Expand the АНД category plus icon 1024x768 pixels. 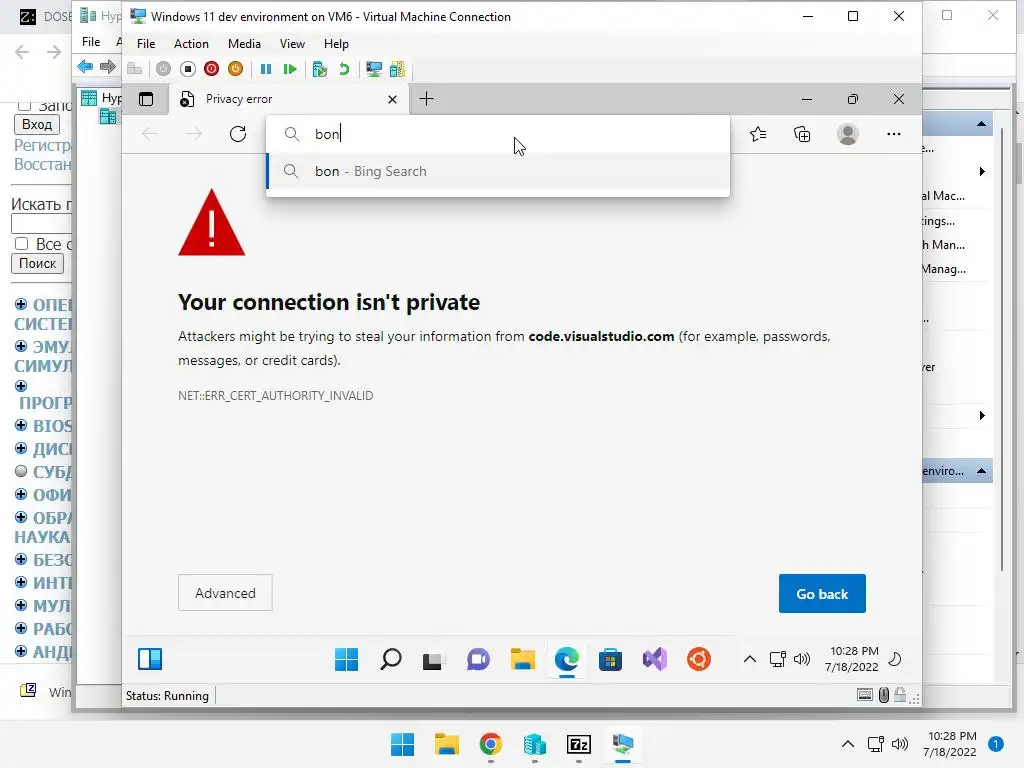(21, 651)
